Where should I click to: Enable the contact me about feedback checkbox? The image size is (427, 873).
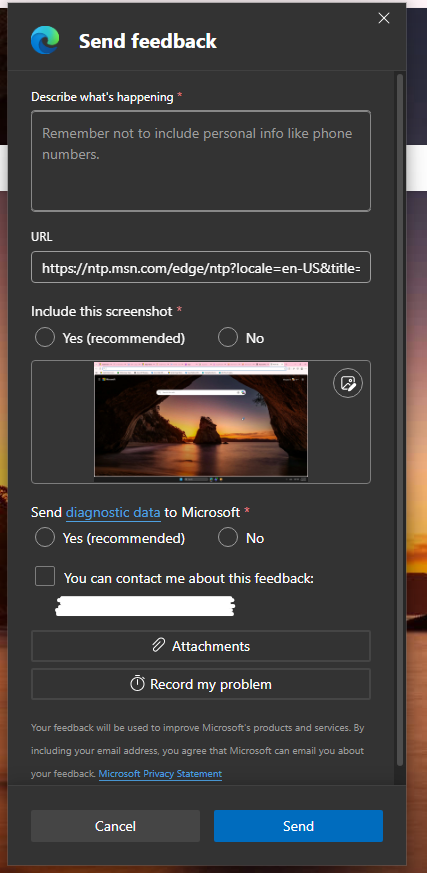[x=45, y=576]
